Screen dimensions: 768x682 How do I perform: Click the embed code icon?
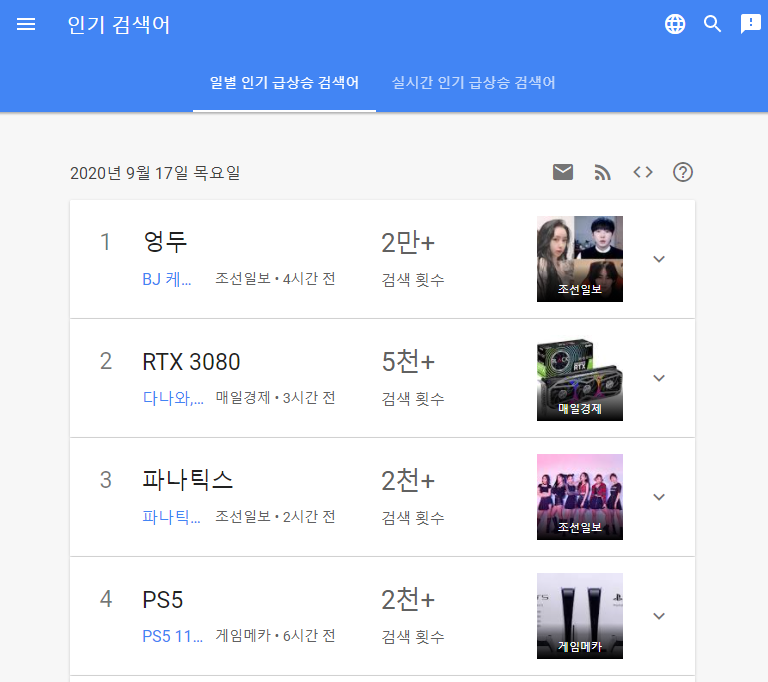(643, 172)
